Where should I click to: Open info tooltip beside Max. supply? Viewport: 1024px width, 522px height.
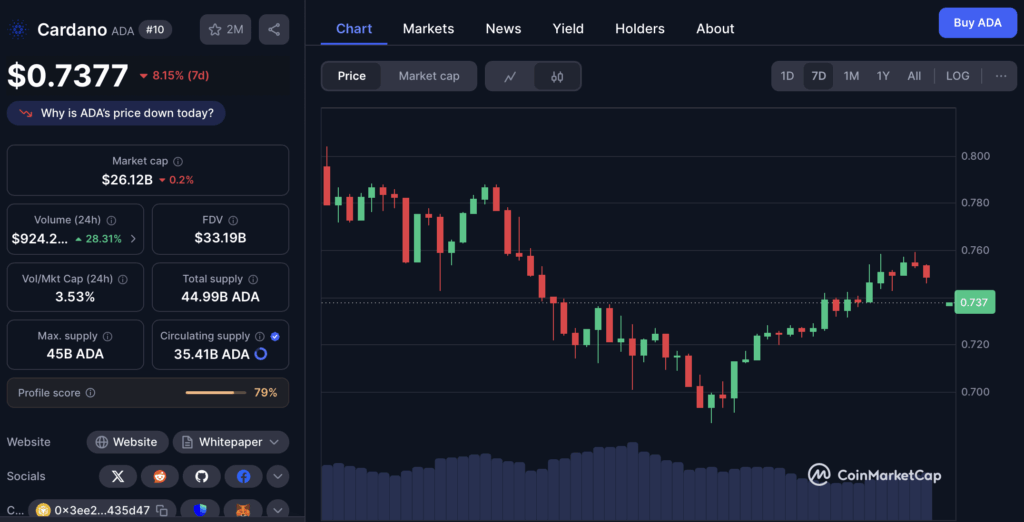[x=107, y=336]
